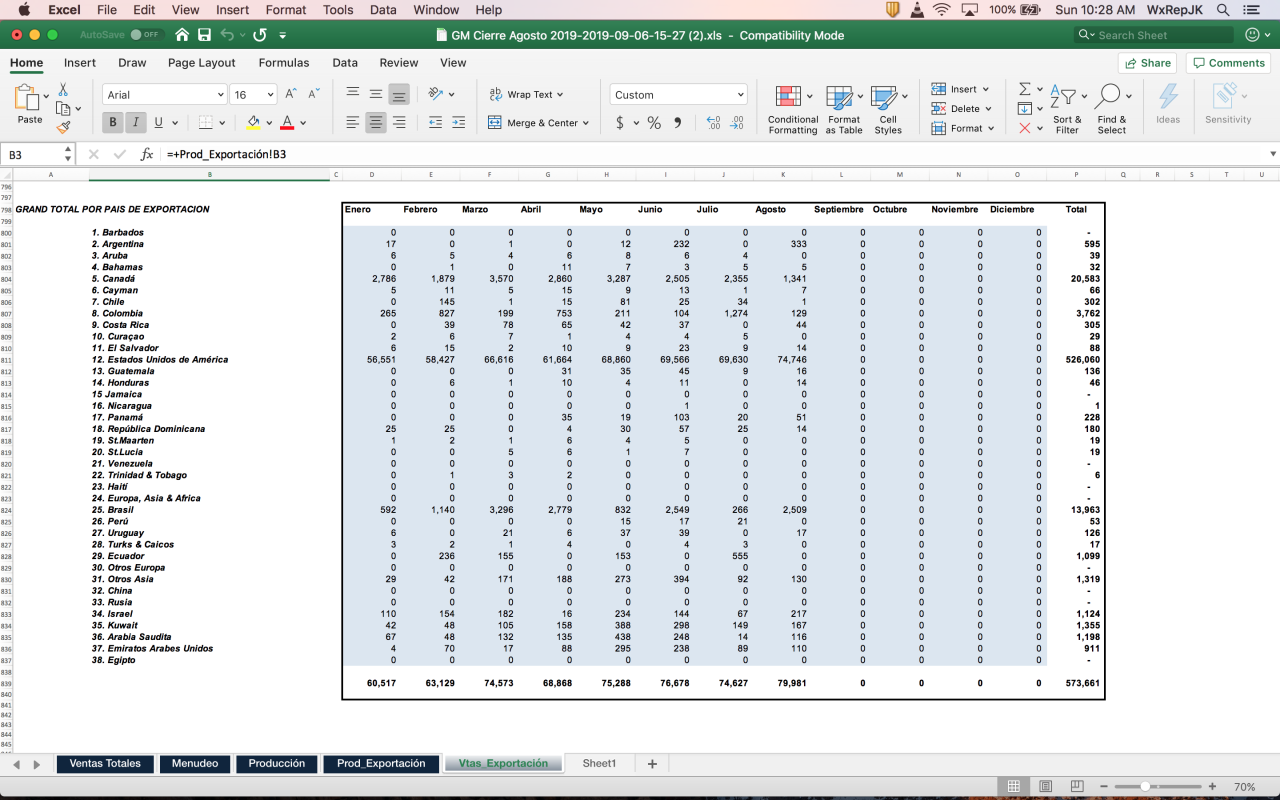Open the Format menu in menu bar
The height and width of the screenshot is (800, 1280).
(x=286, y=10)
